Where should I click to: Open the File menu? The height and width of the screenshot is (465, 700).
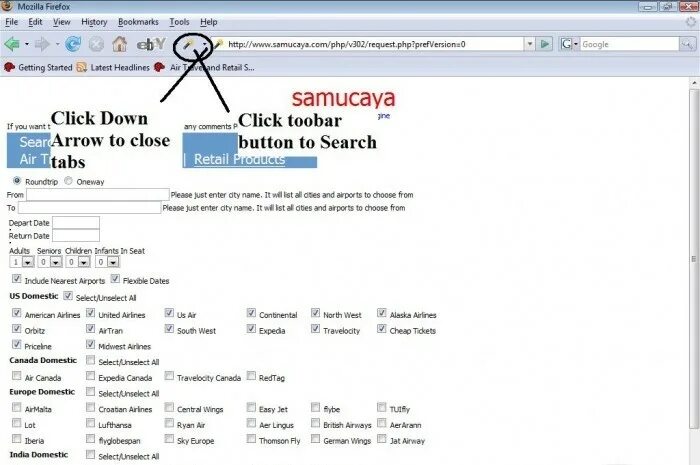pos(12,22)
